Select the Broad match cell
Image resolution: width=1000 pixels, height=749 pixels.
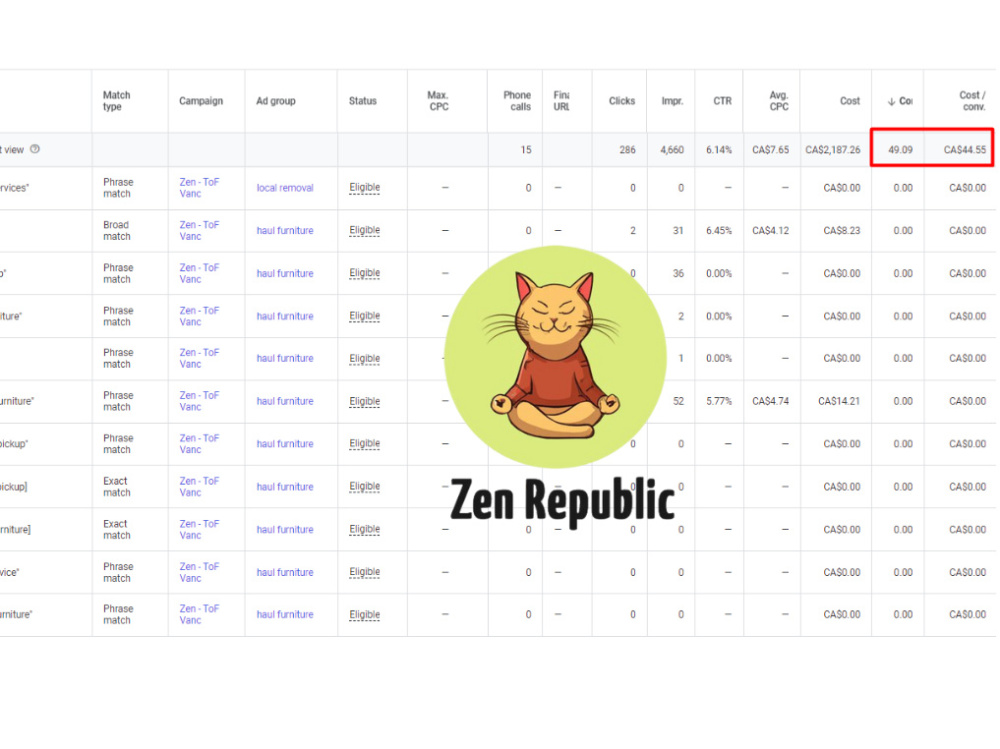click(117, 231)
